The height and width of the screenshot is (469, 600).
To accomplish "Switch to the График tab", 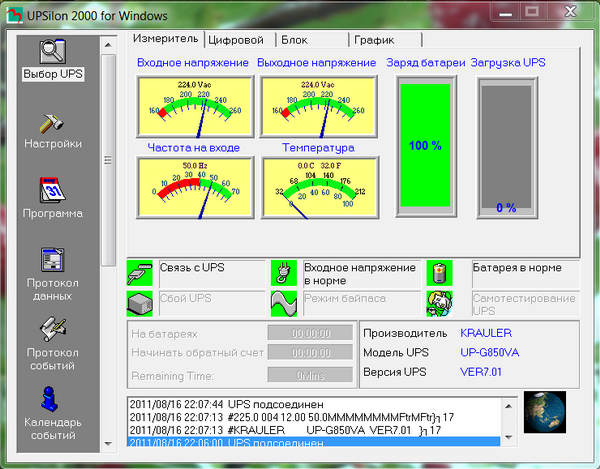I will coord(386,40).
